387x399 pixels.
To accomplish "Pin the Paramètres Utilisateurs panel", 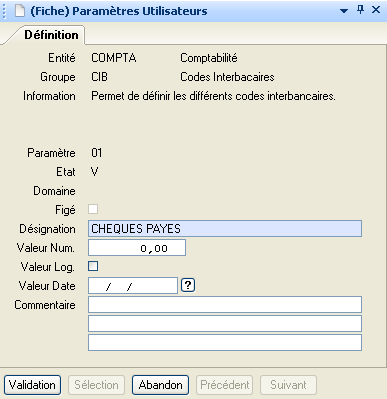I will (x=360, y=10).
